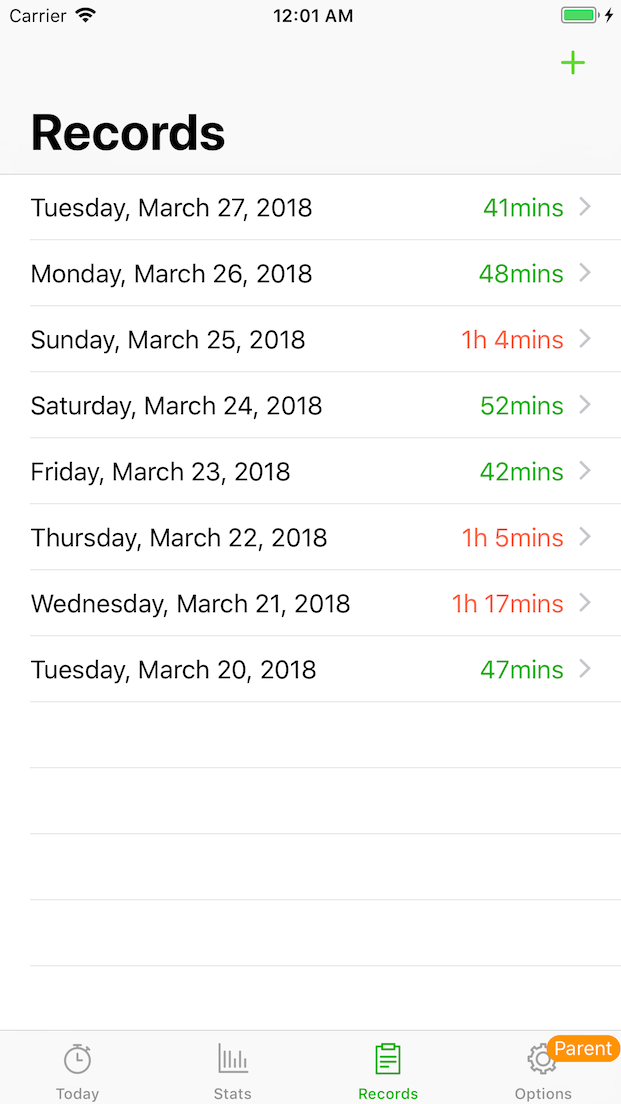Tap the Parent badge on the Options gear
Screen dimensions: 621x1104
(583, 1048)
